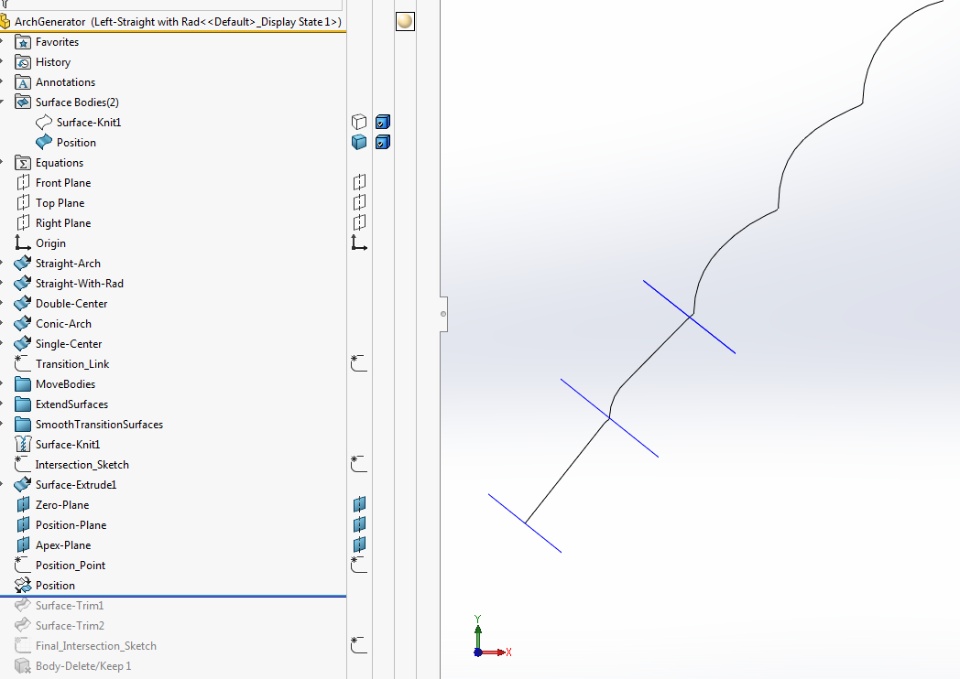Viewport: 960px width, 679px height.
Task: Toggle Final_Intersection_Sketch visibility in display pane
Action: 359,645
